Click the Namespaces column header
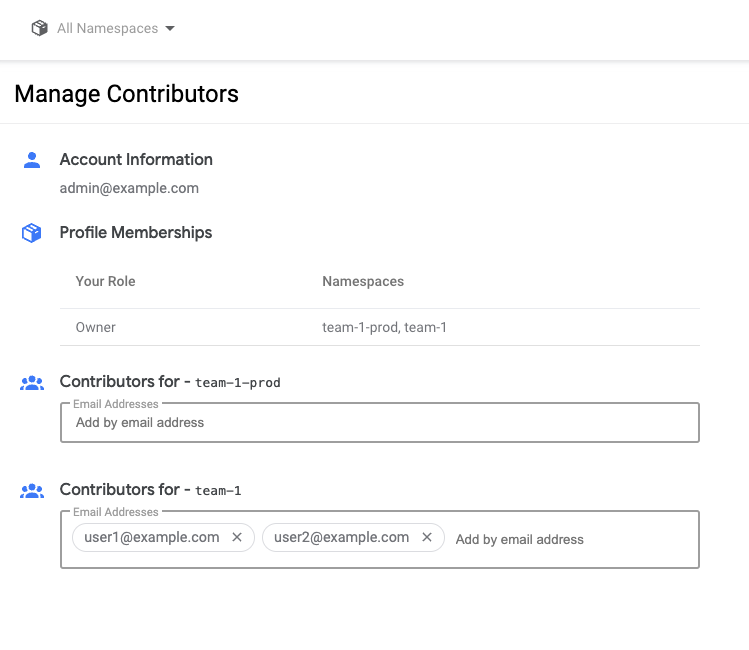The width and height of the screenshot is (749, 650). tap(363, 281)
